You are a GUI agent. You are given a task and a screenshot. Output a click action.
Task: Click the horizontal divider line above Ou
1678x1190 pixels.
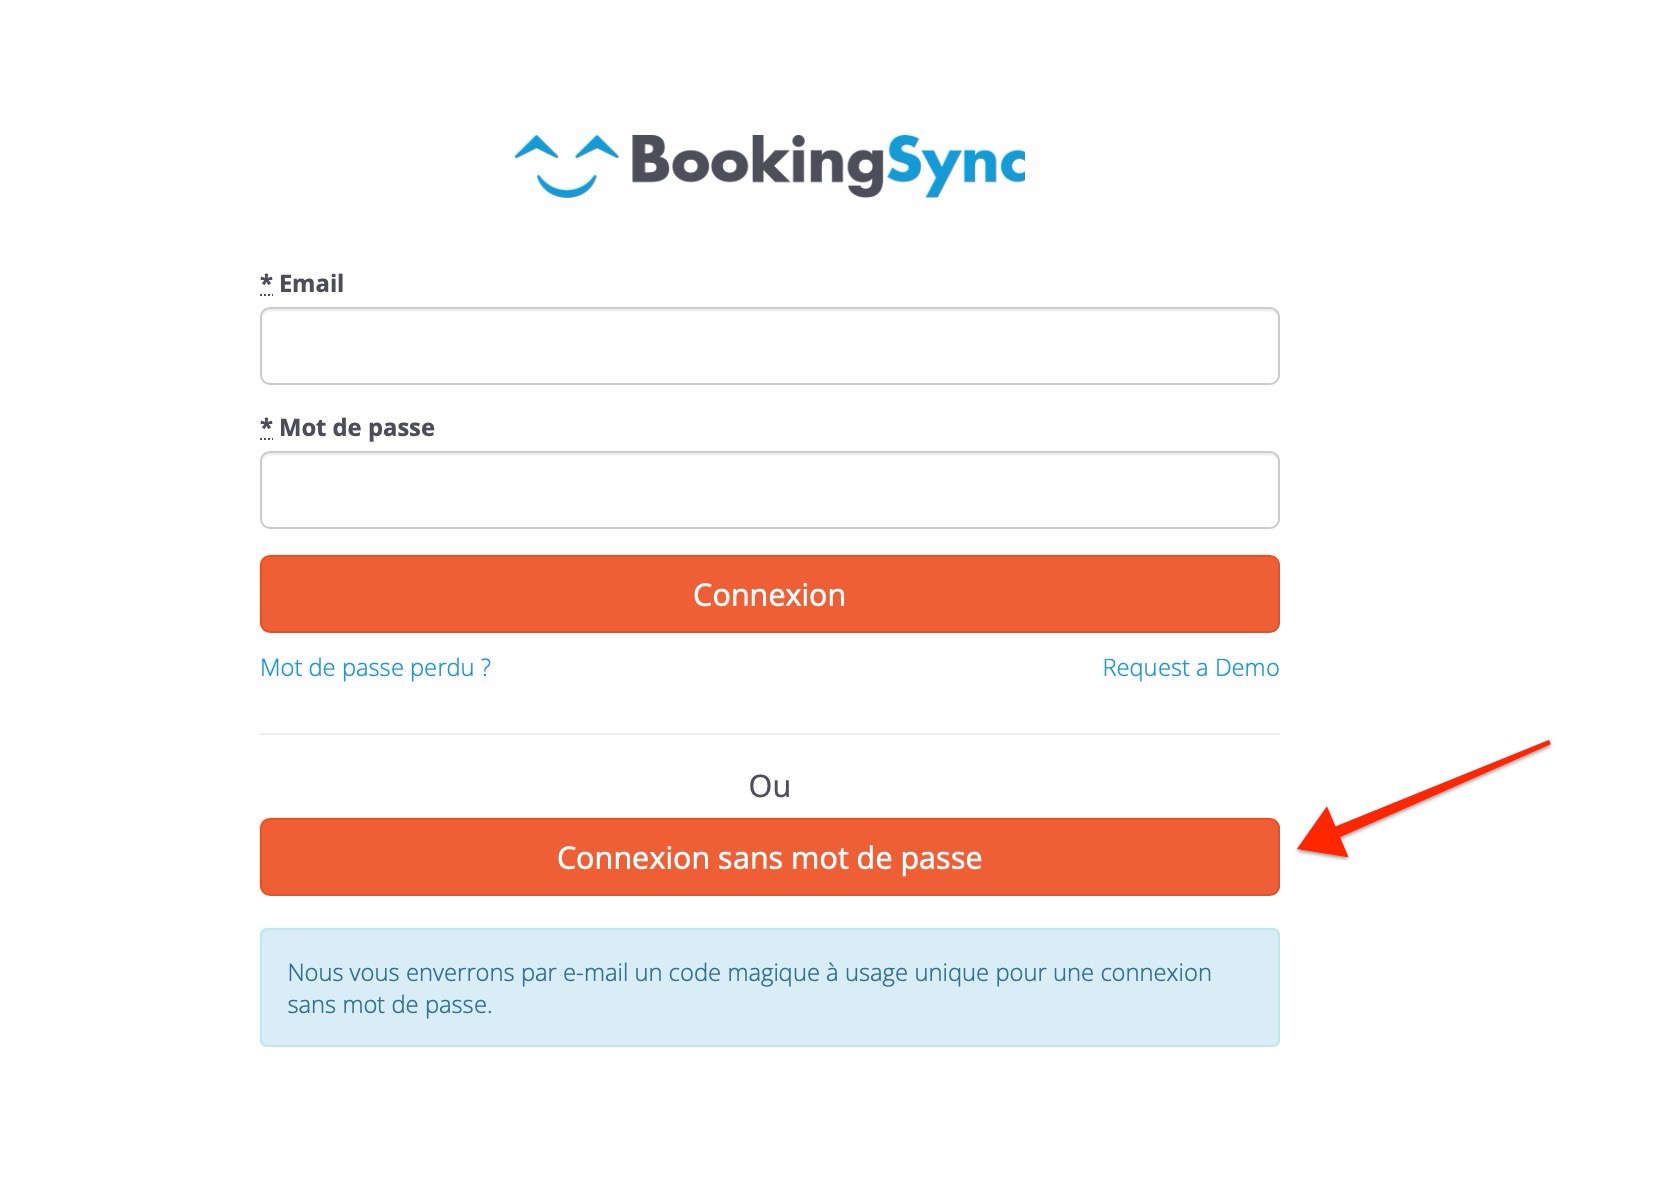769,734
